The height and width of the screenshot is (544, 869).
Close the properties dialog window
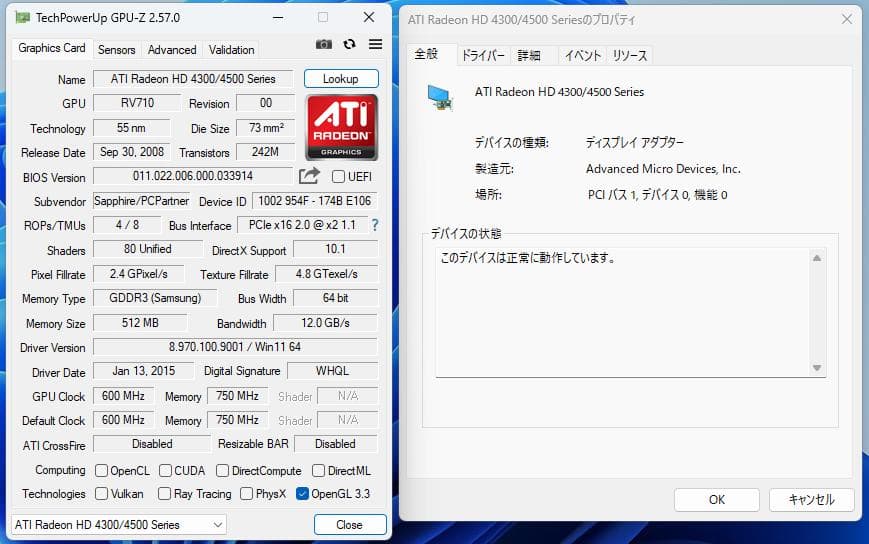click(x=847, y=19)
